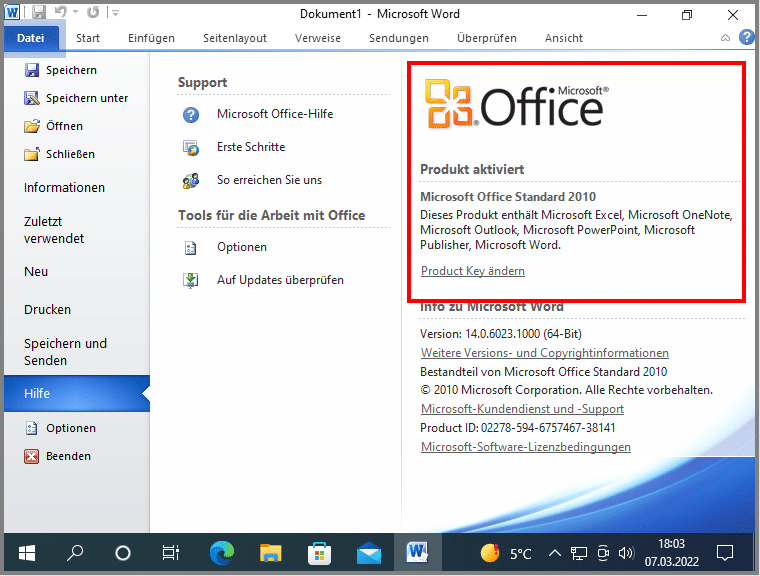Click the Save icon in quick access toolbar

click(x=39, y=13)
